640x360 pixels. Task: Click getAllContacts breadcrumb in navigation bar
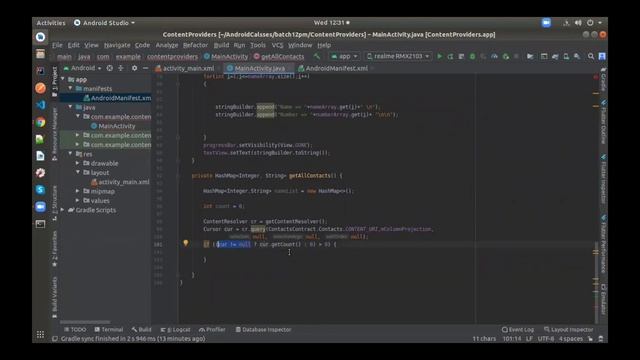(279, 56)
